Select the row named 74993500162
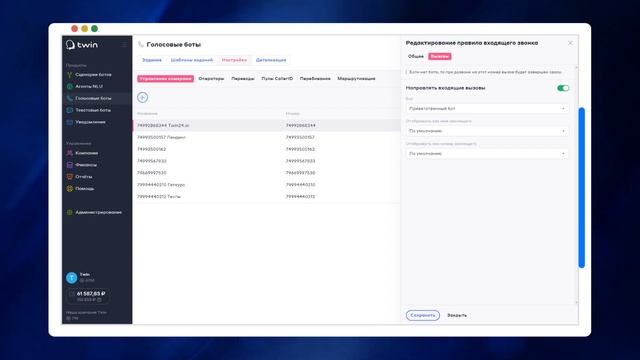The height and width of the screenshot is (360, 640). click(x=267, y=149)
